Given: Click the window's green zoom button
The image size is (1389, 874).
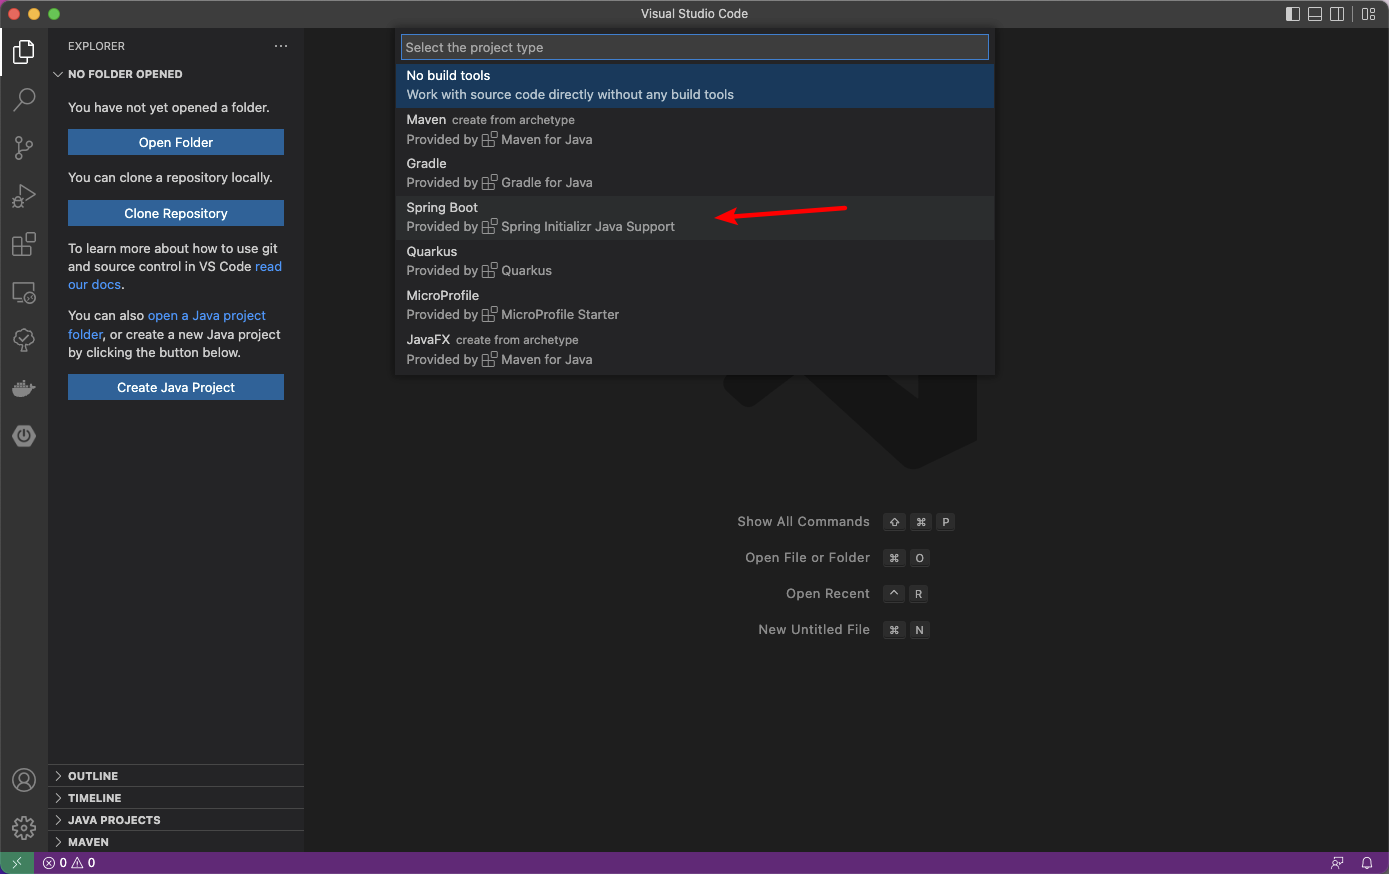Looking at the screenshot, I should (54, 14).
